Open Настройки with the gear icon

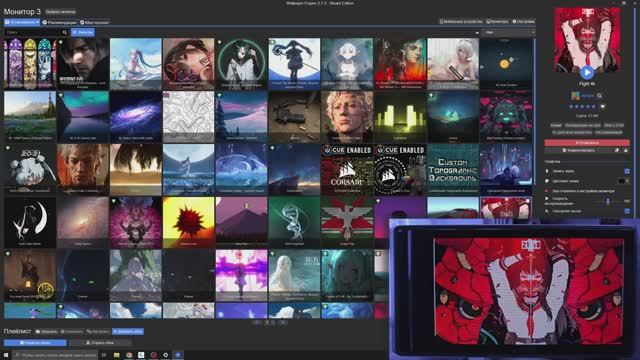point(523,21)
